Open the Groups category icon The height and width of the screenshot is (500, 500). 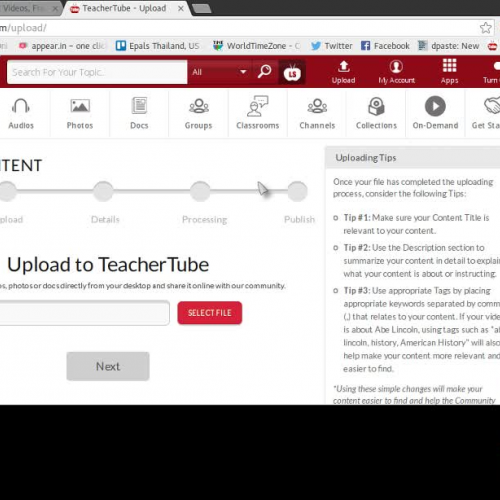(x=199, y=106)
